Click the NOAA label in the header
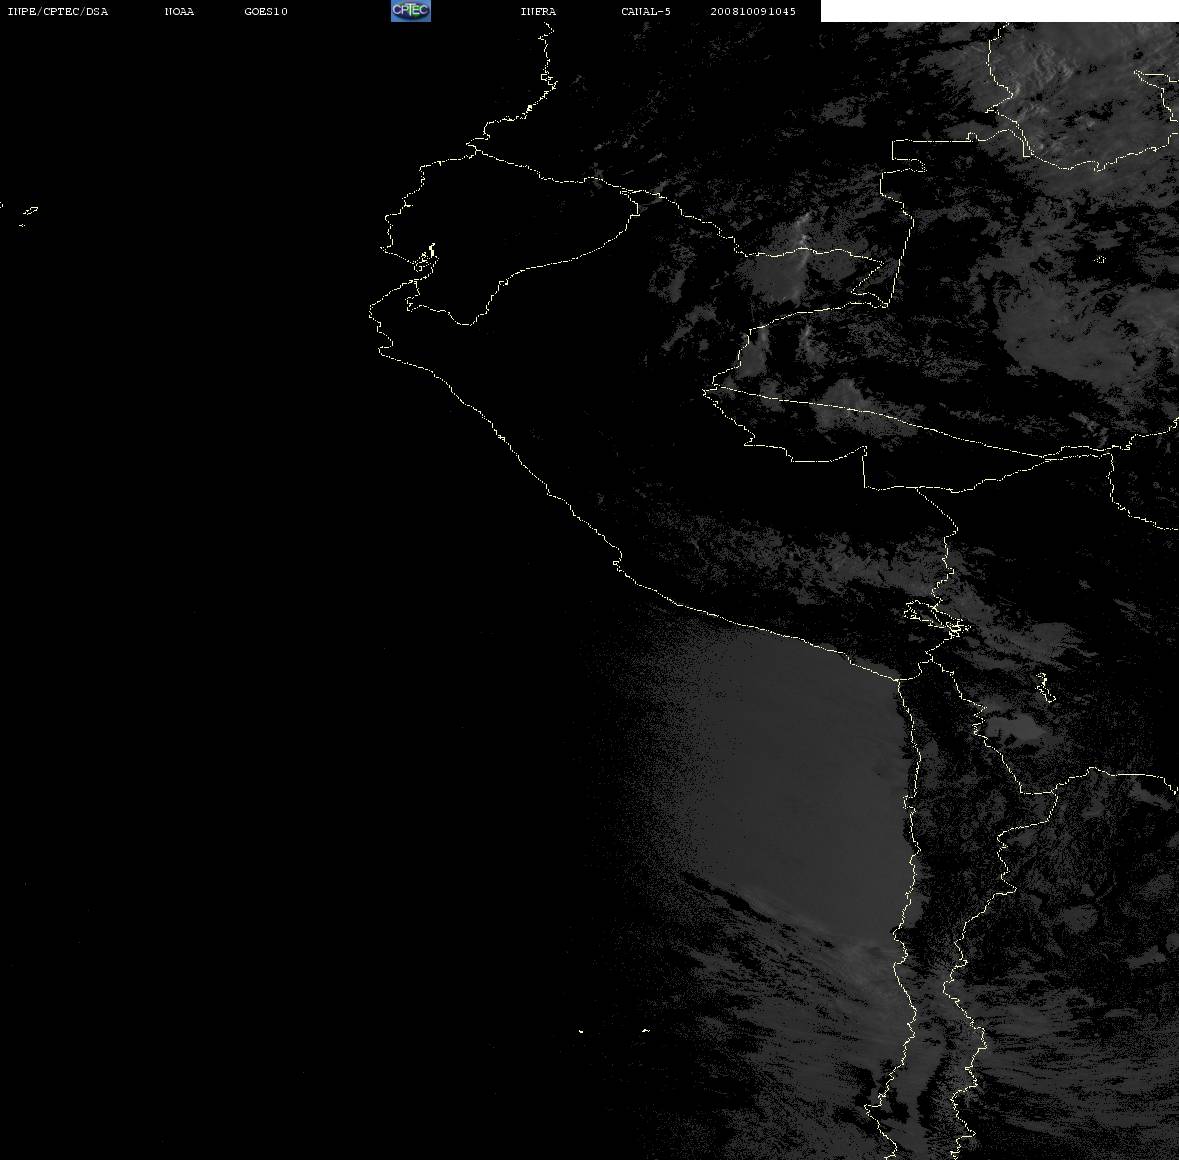Screen dimensions: 1179x1160 pos(179,11)
